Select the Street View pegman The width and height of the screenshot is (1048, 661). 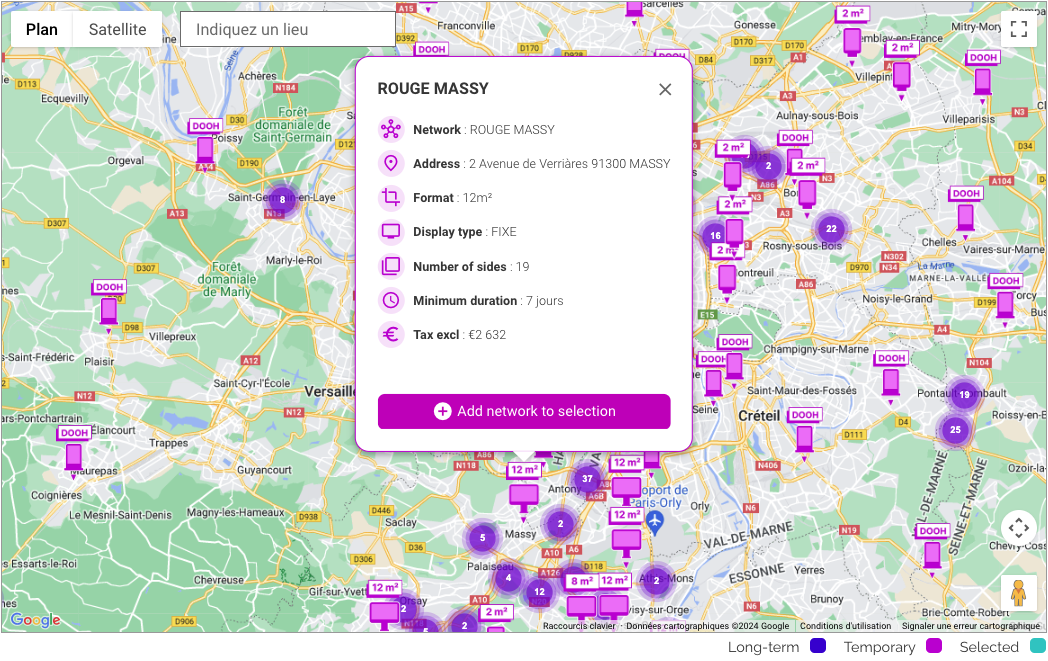[1019, 593]
